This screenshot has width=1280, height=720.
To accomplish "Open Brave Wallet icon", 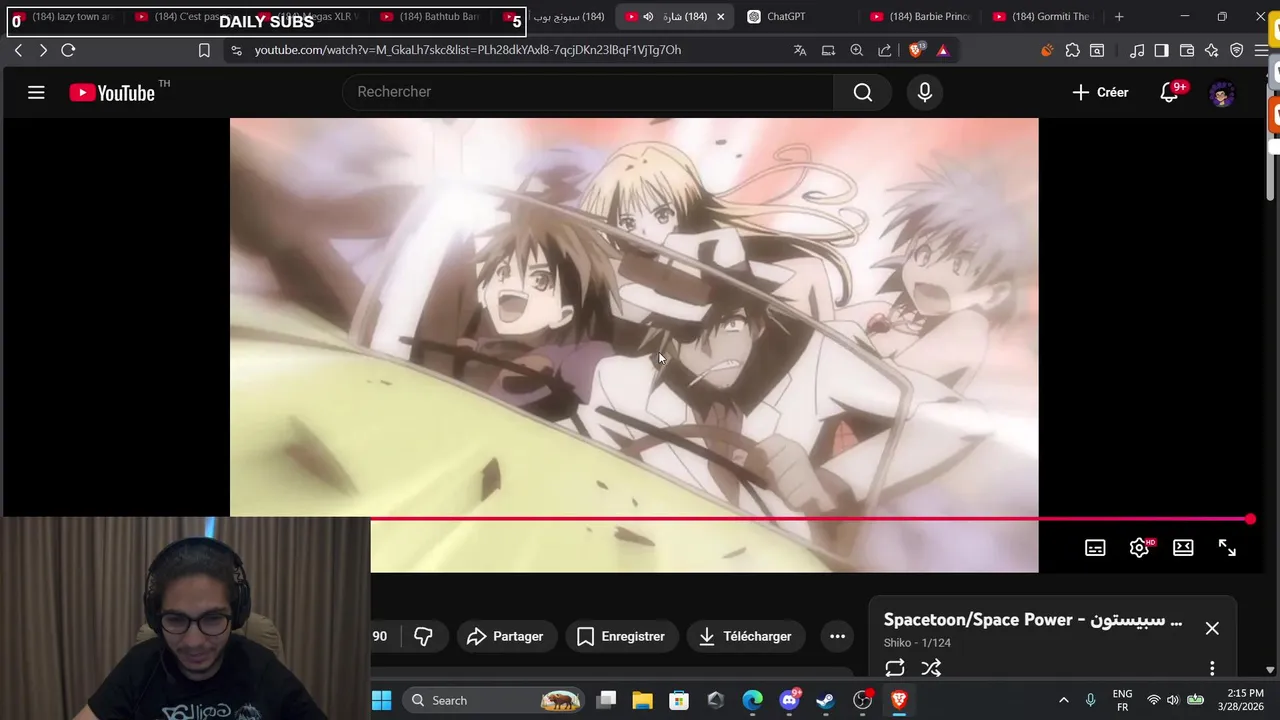I will [1187, 50].
